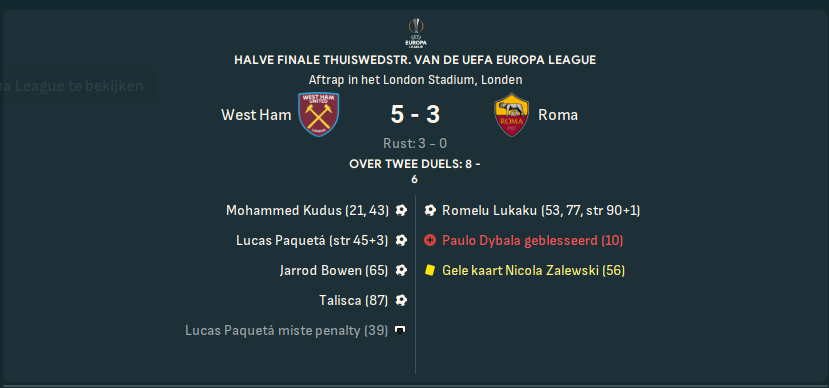This screenshot has width=829, height=388.
Task: Click the yellow card icon for Zalewski
Action: click(429, 271)
